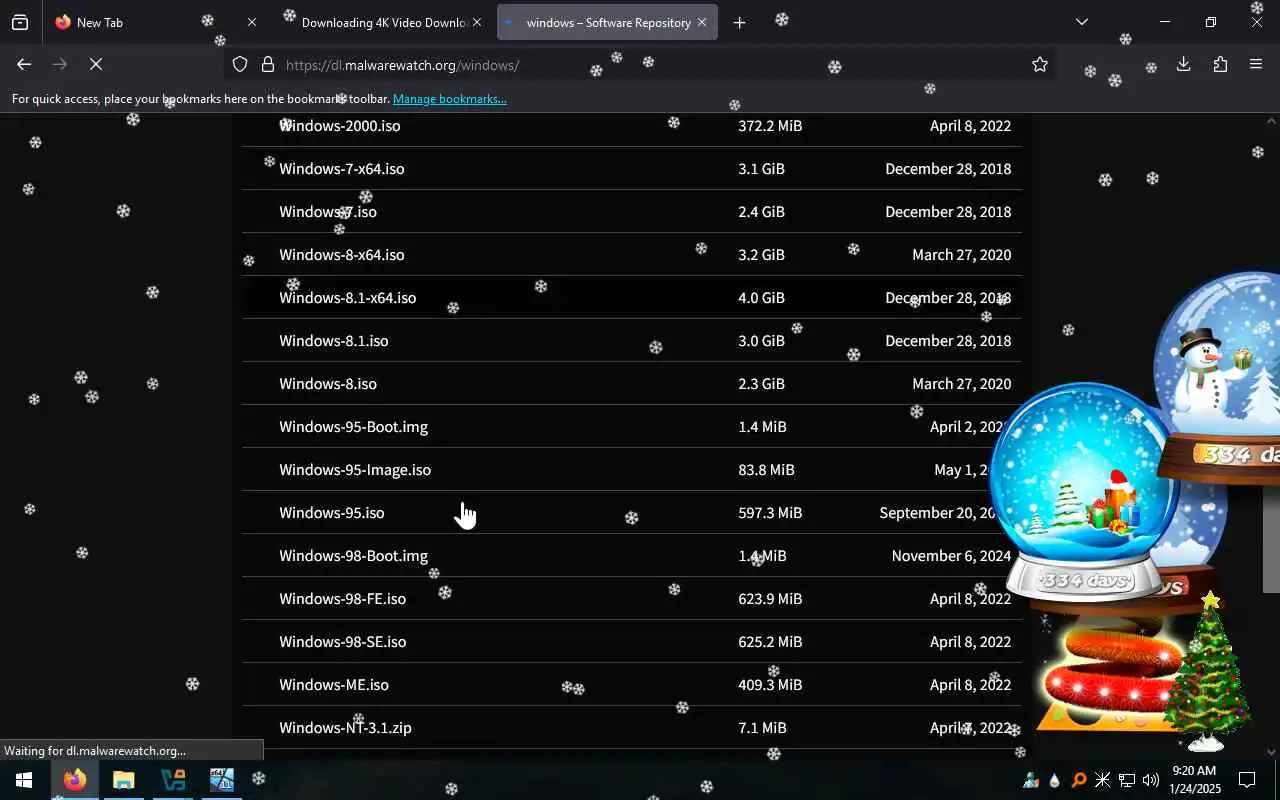Download Windows-8-x64.iso

(342, 255)
